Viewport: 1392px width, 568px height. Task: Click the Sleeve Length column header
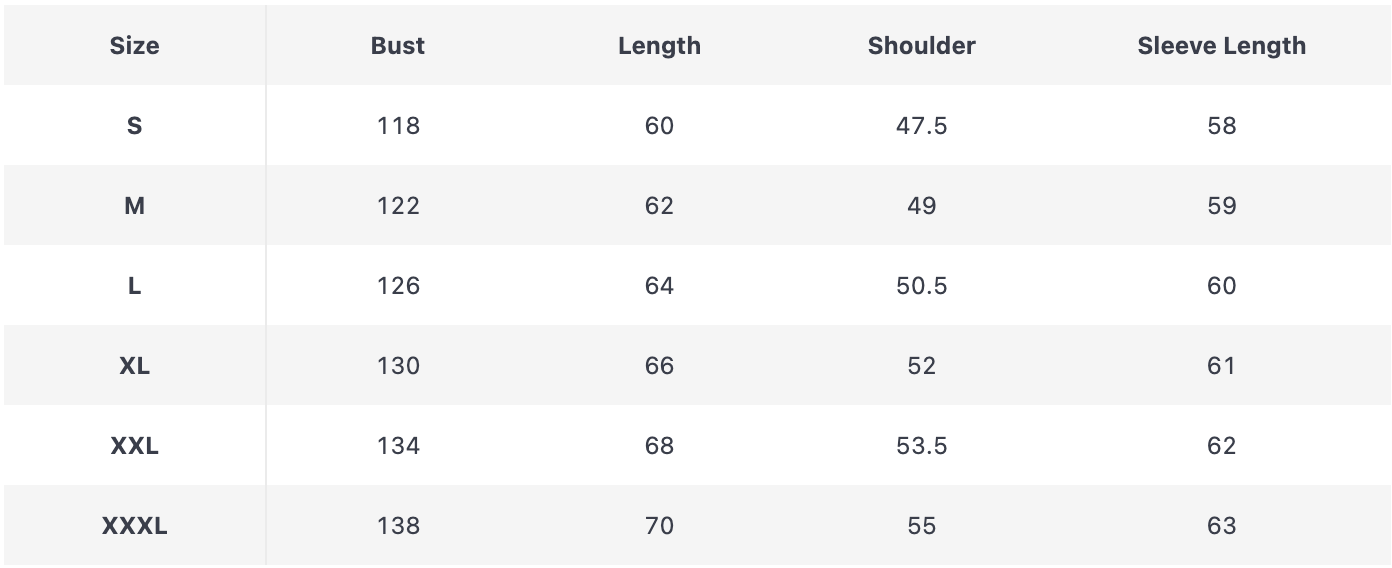[x=1221, y=46]
